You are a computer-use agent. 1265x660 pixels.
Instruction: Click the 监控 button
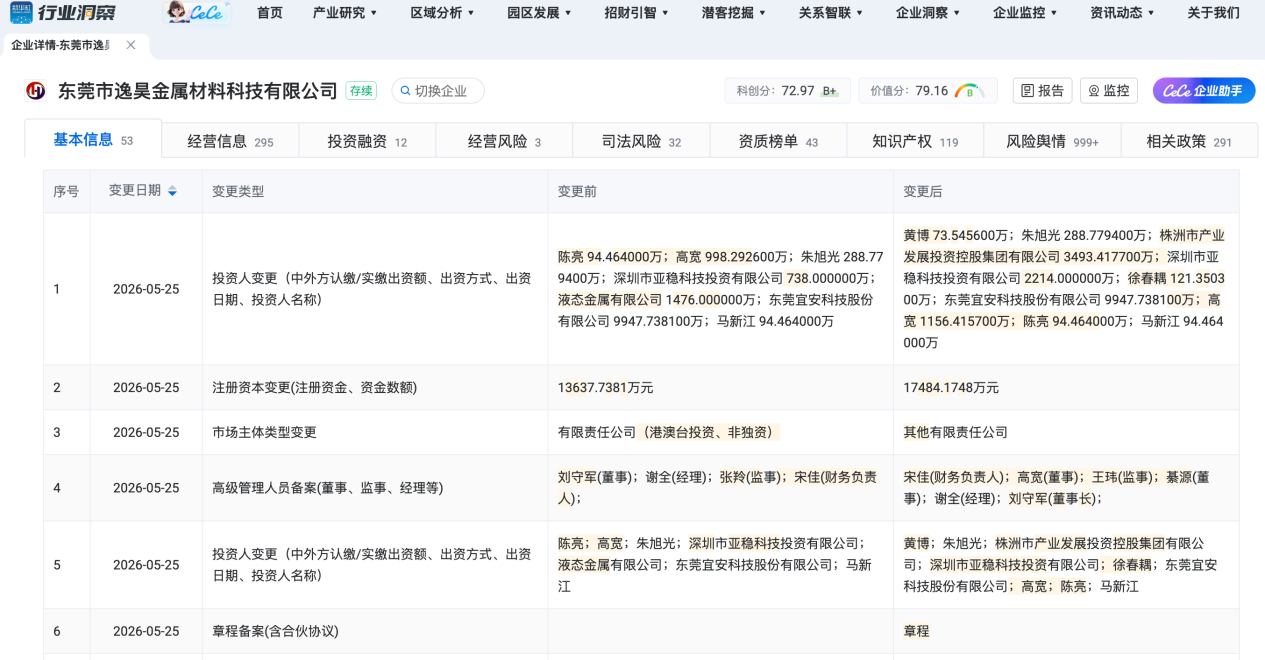pyautogui.click(x=1109, y=91)
